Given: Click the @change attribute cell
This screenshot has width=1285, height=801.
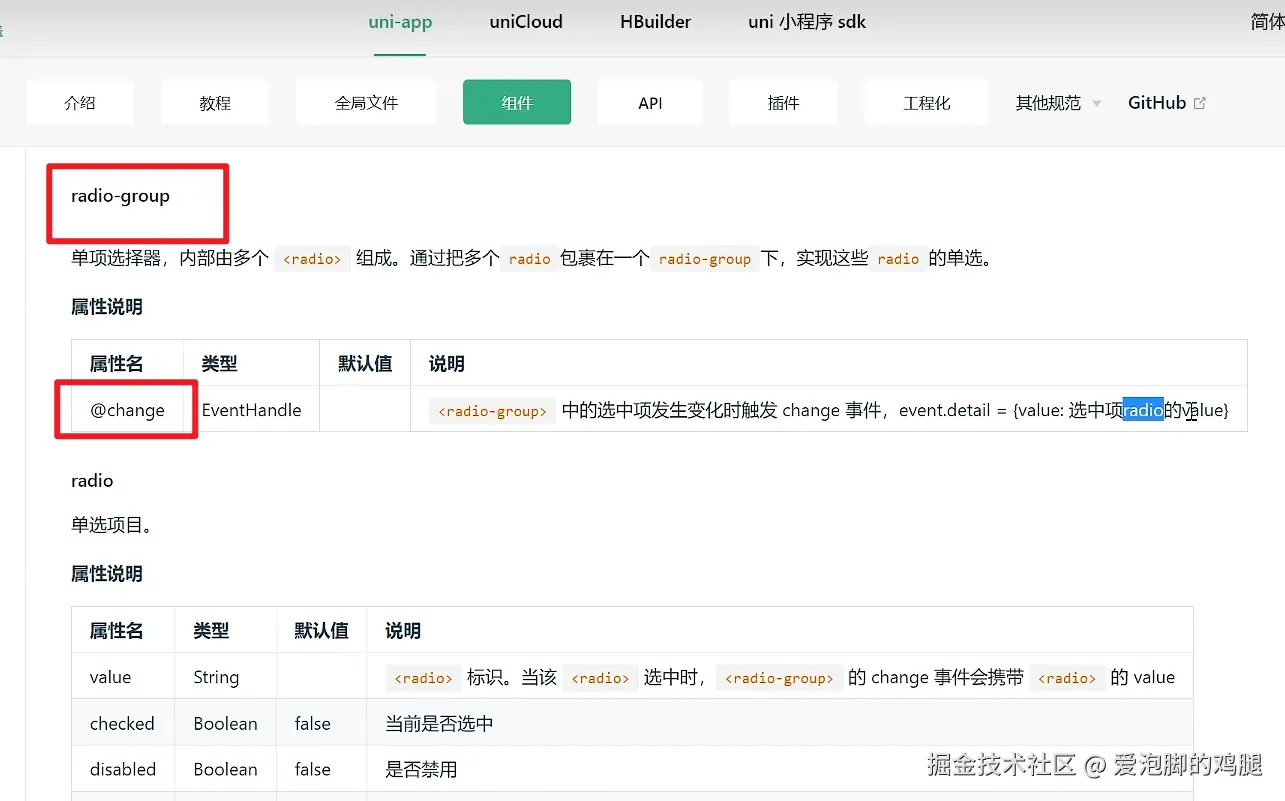Looking at the screenshot, I should tap(127, 410).
